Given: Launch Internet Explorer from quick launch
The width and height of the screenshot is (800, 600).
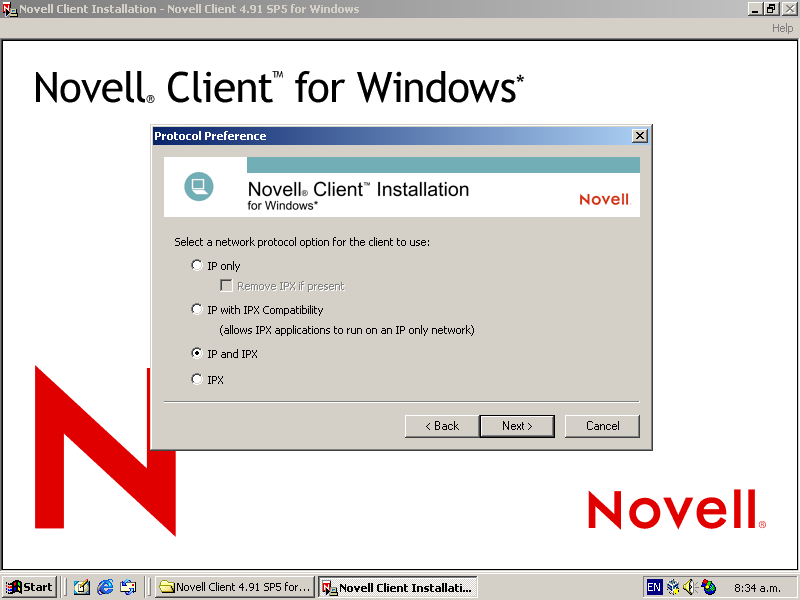Looking at the screenshot, I should (105, 587).
